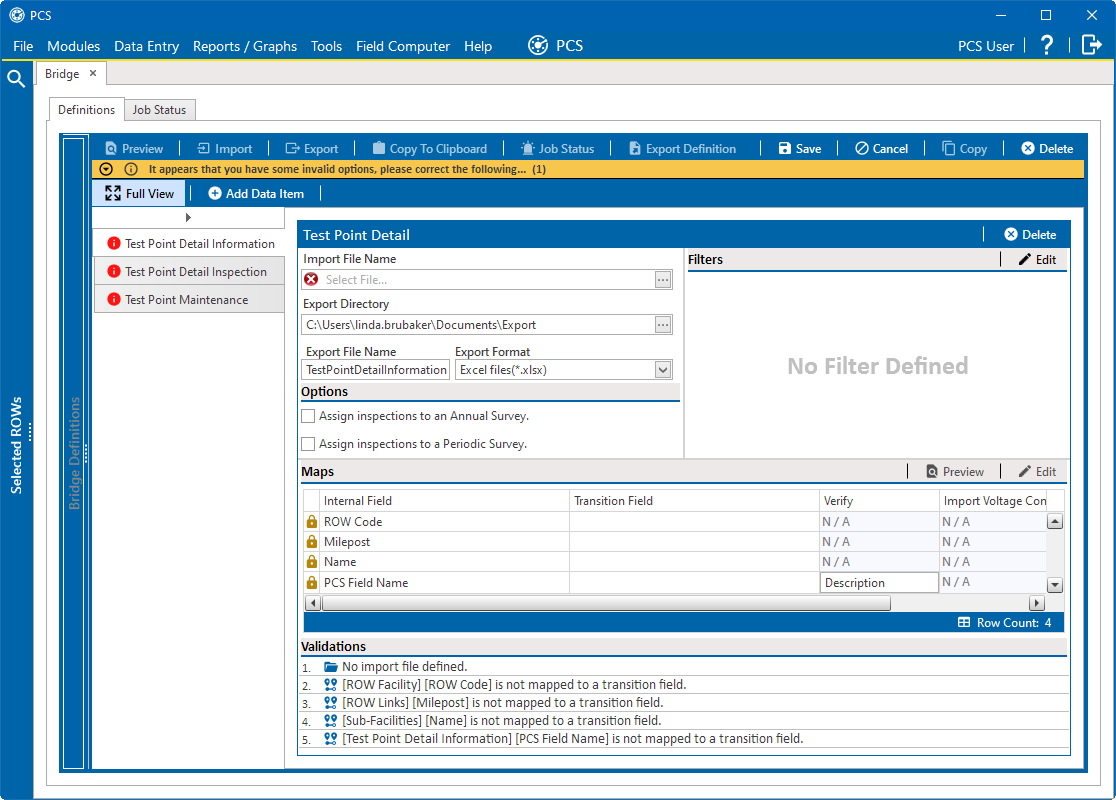Edit the Maps section
Viewport: 1116px width, 800px height.
(x=1037, y=471)
